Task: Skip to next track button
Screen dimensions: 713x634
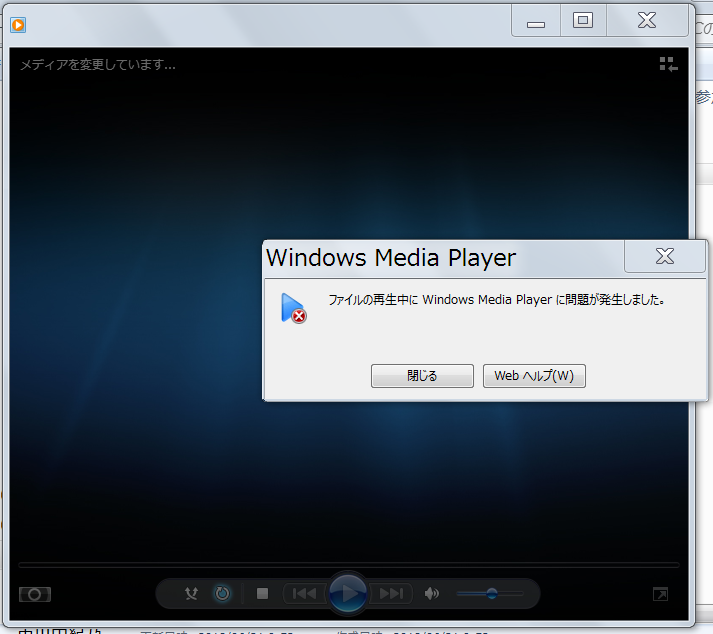Action: tap(391, 594)
